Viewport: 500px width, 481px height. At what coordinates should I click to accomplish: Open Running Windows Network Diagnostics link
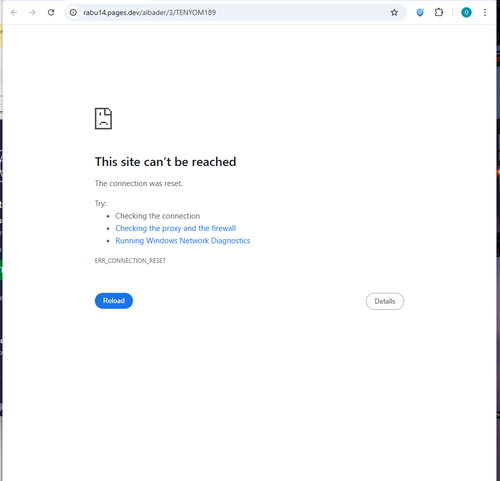[x=183, y=241]
